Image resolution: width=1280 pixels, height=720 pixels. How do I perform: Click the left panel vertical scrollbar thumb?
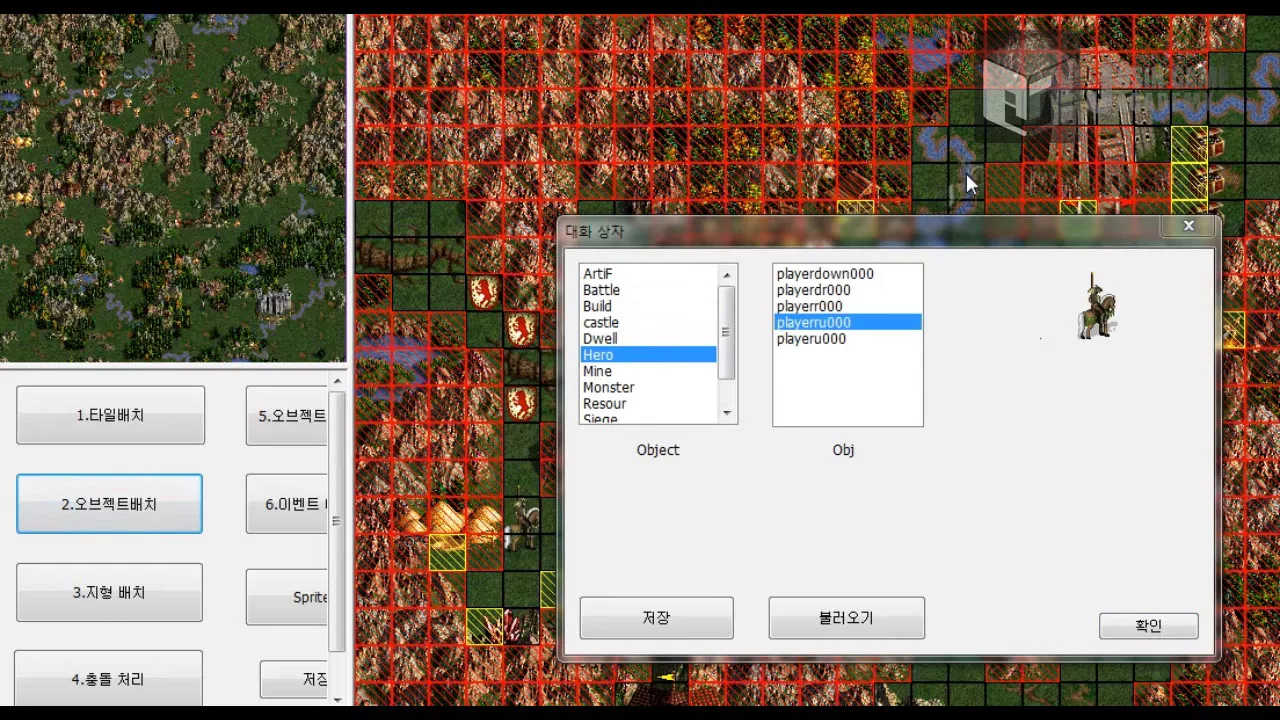(x=337, y=521)
